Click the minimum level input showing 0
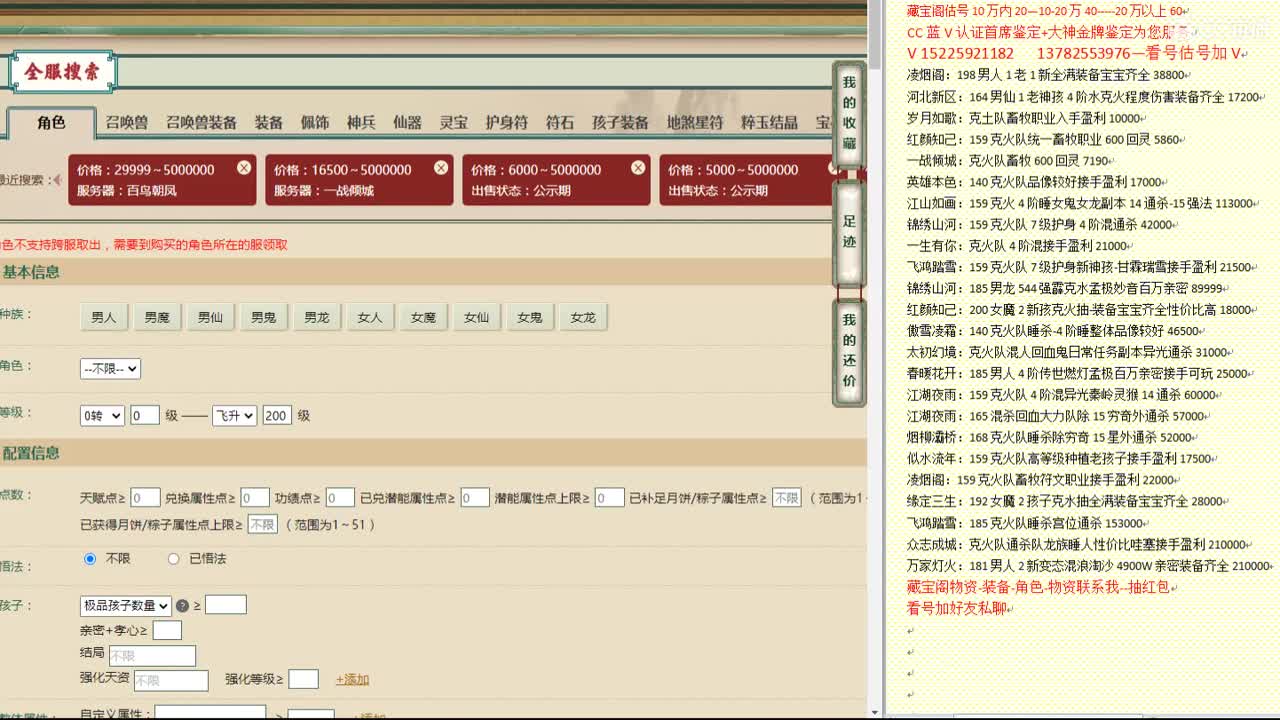 pyautogui.click(x=145, y=415)
